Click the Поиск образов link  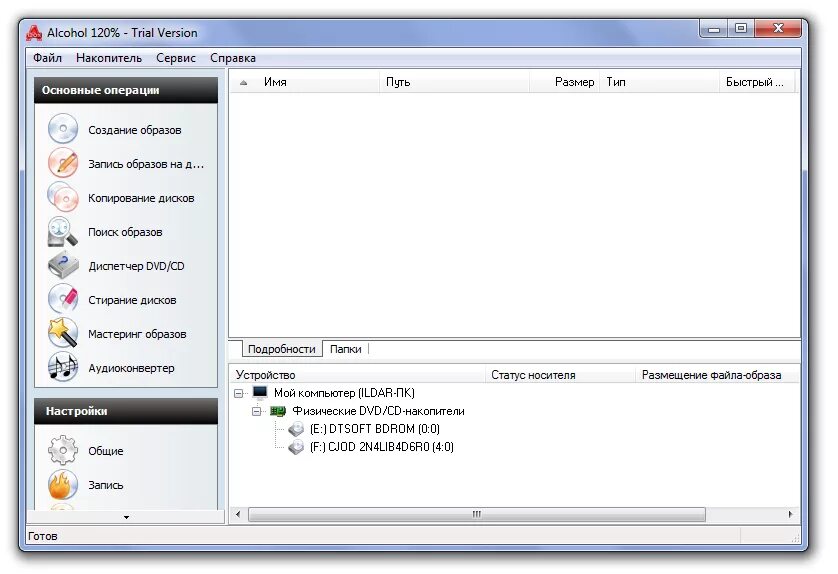coord(125,232)
